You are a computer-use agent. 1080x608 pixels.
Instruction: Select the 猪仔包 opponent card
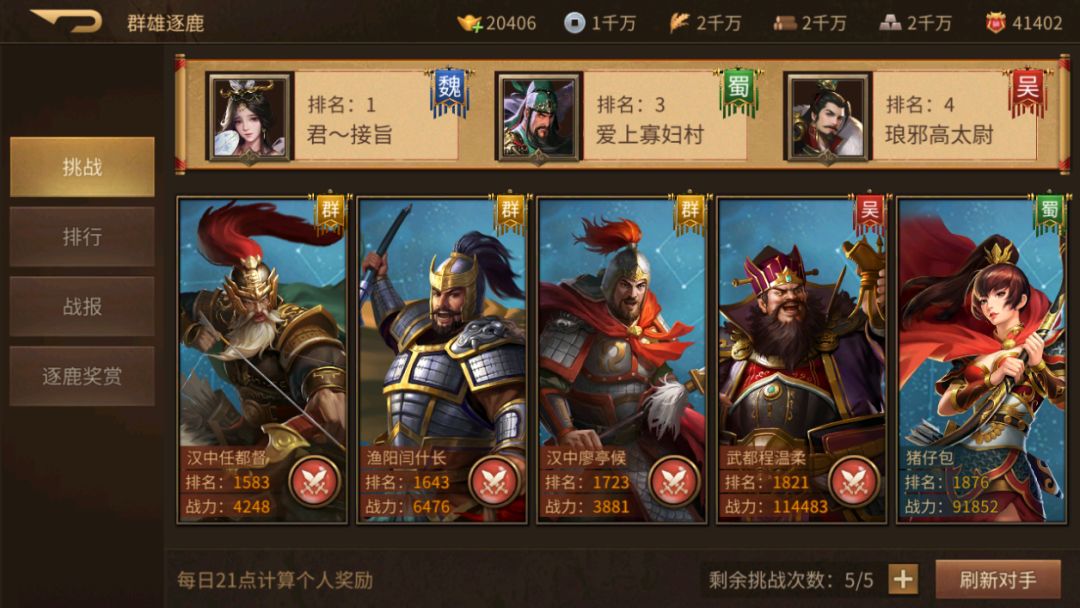tap(982, 360)
